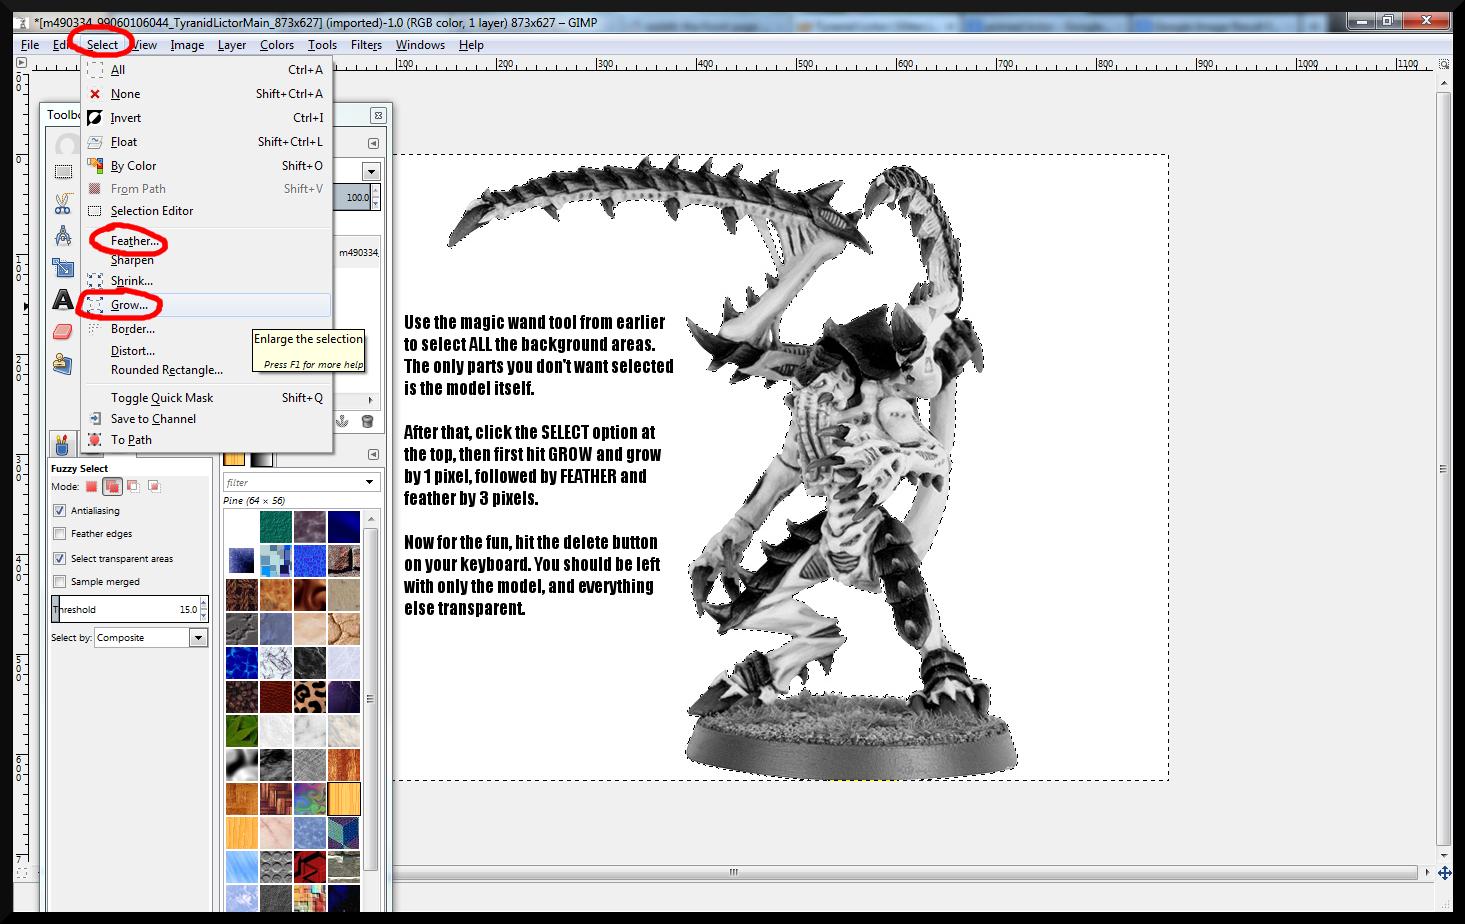This screenshot has height=924, width=1465.
Task: Open the Colors menu
Action: (277, 45)
